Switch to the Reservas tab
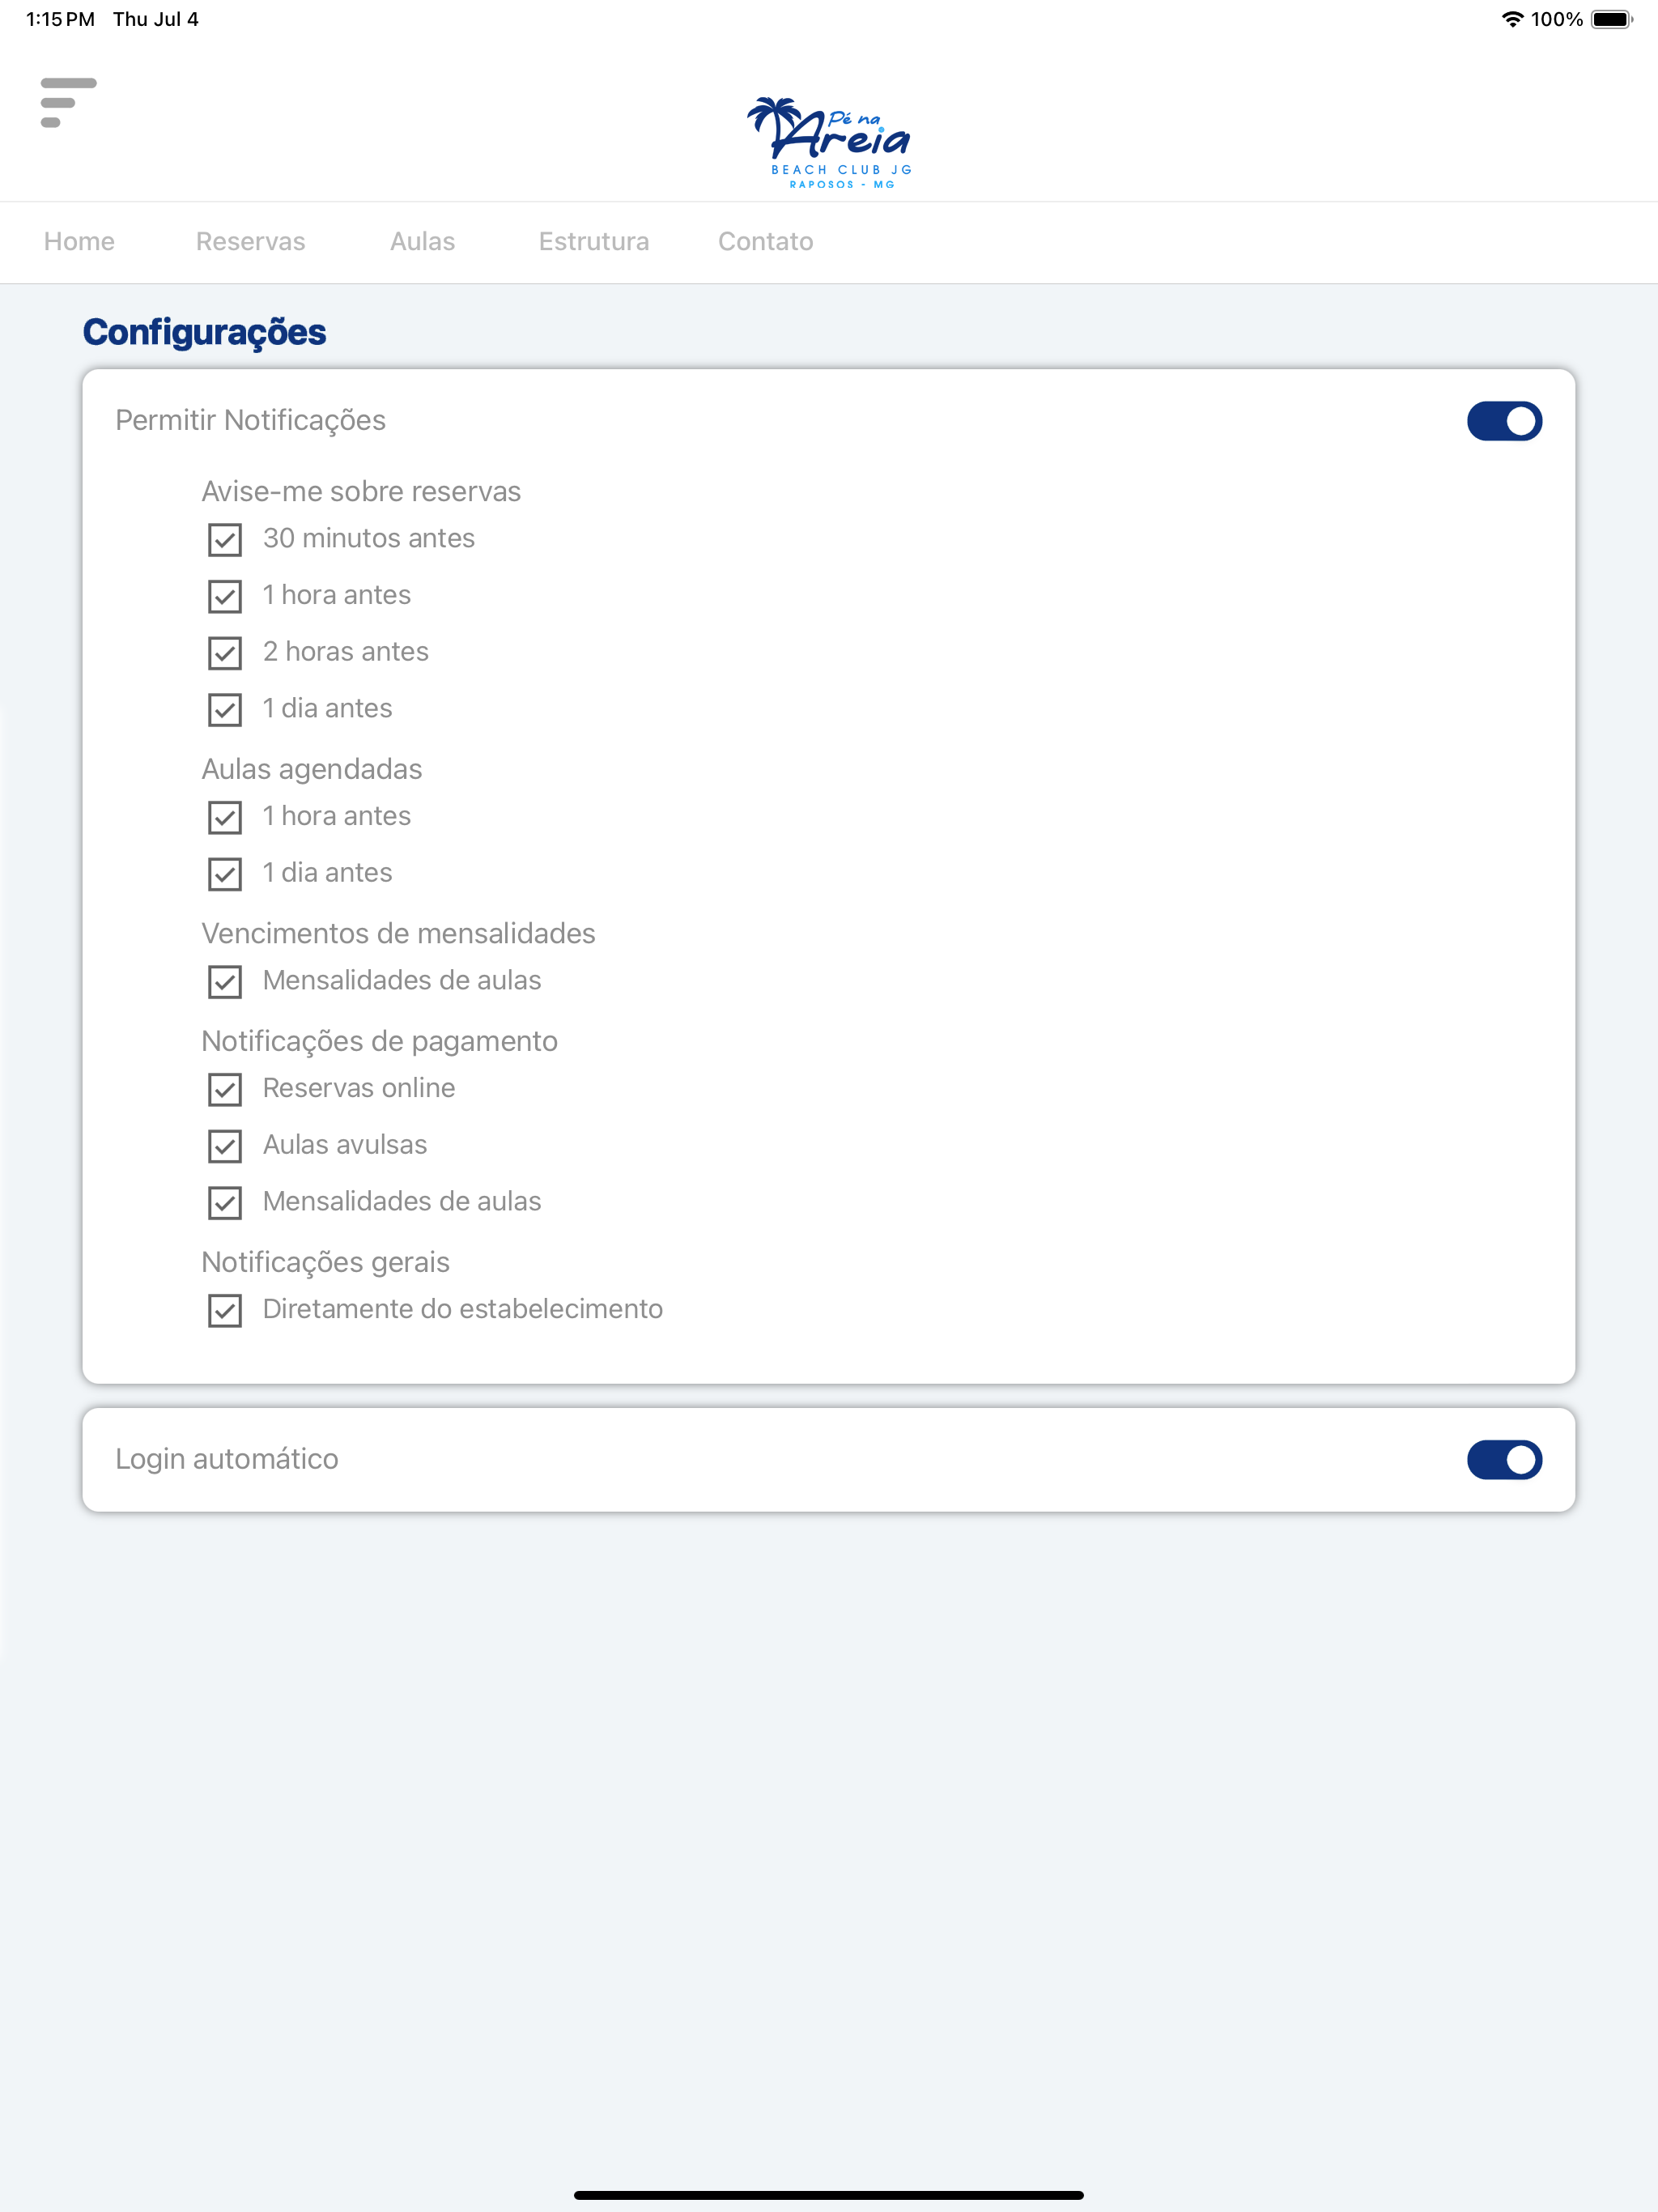The width and height of the screenshot is (1658, 2212). [250, 241]
